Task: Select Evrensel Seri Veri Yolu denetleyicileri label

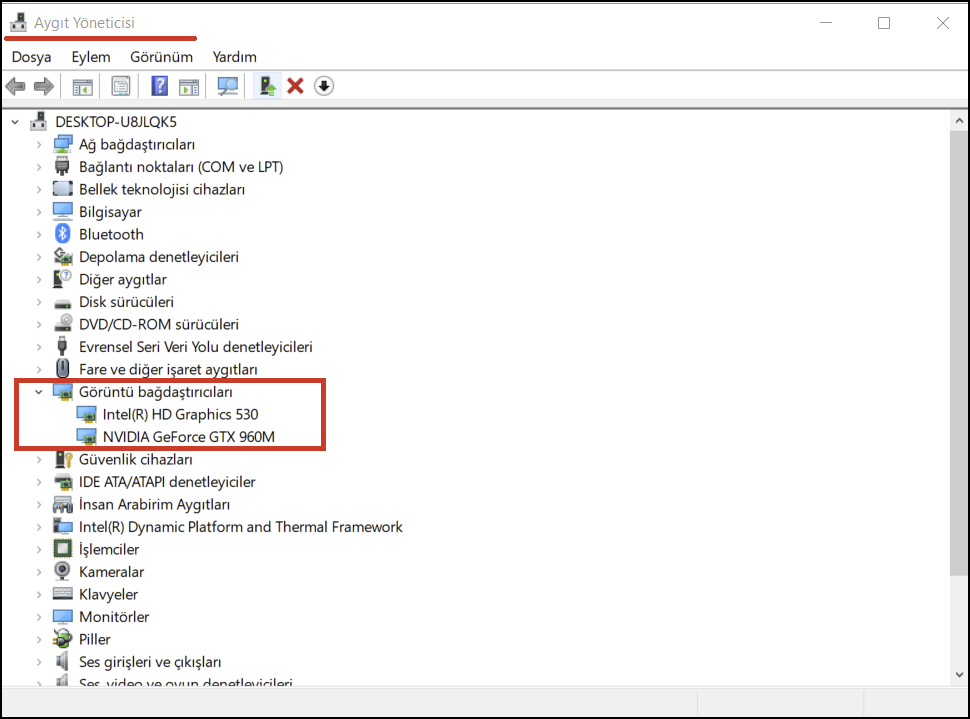Action: click(195, 347)
